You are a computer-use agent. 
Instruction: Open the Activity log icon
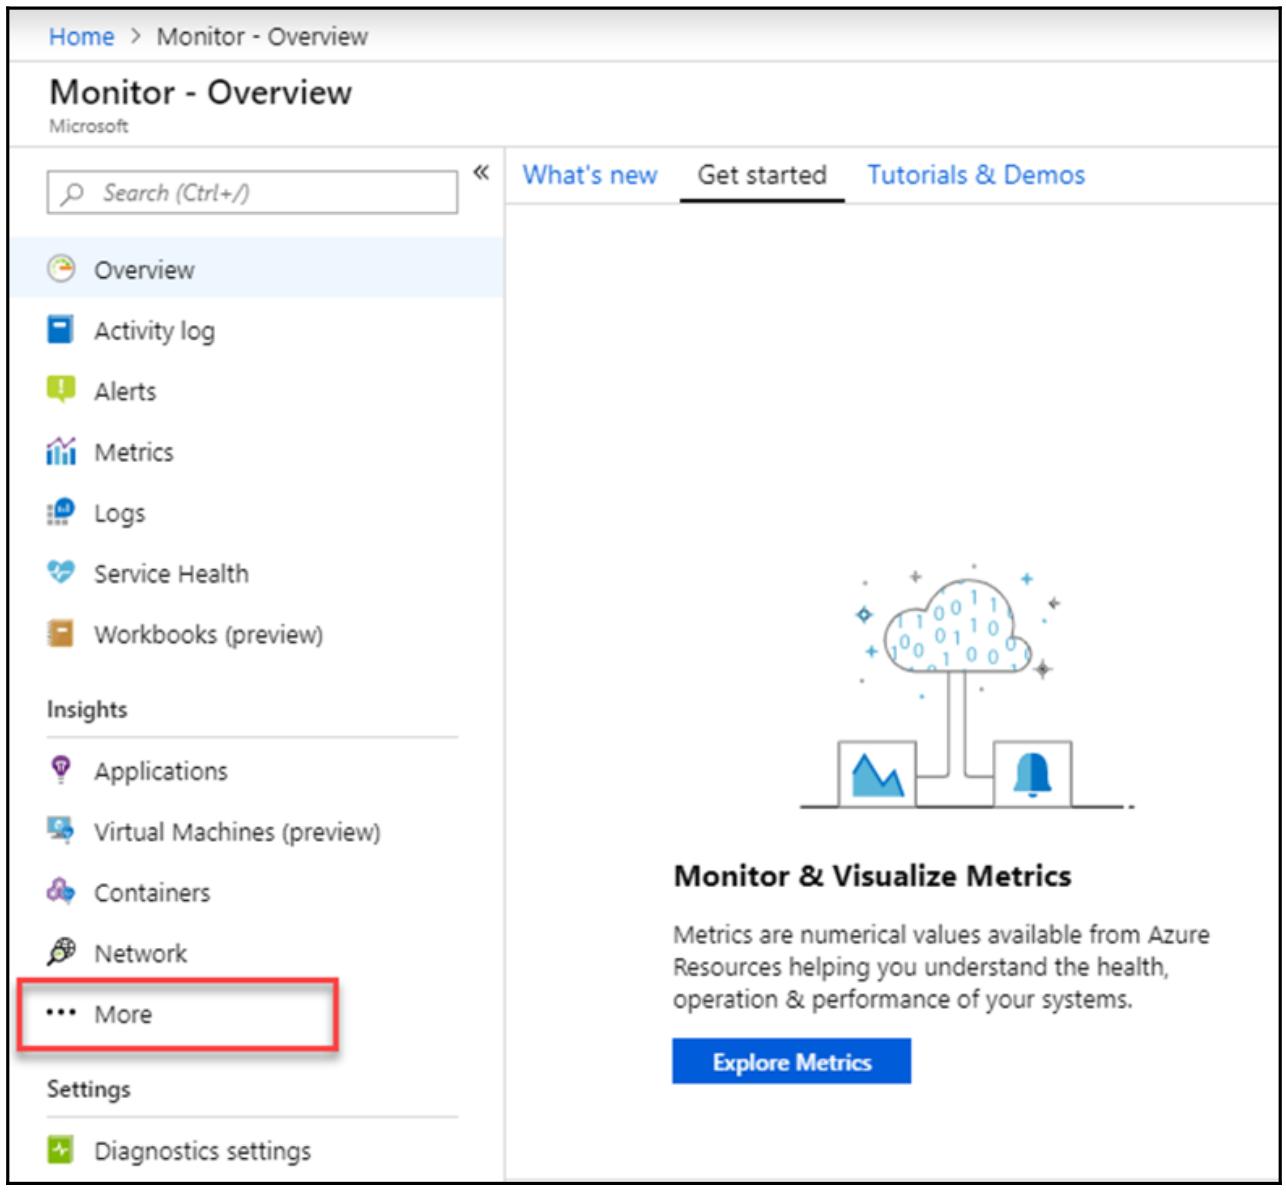(x=61, y=330)
